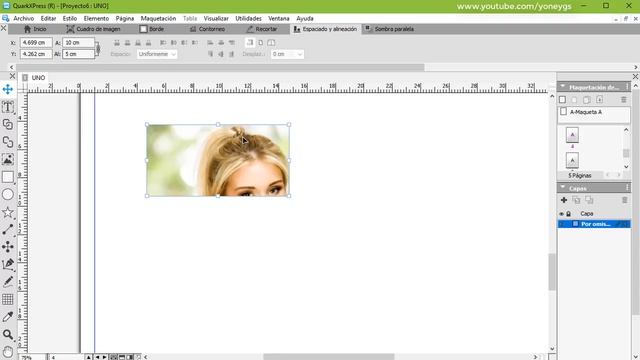Viewport: 640px width, 360px height.
Task: Switch to the Contorneo tab
Action: click(207, 29)
